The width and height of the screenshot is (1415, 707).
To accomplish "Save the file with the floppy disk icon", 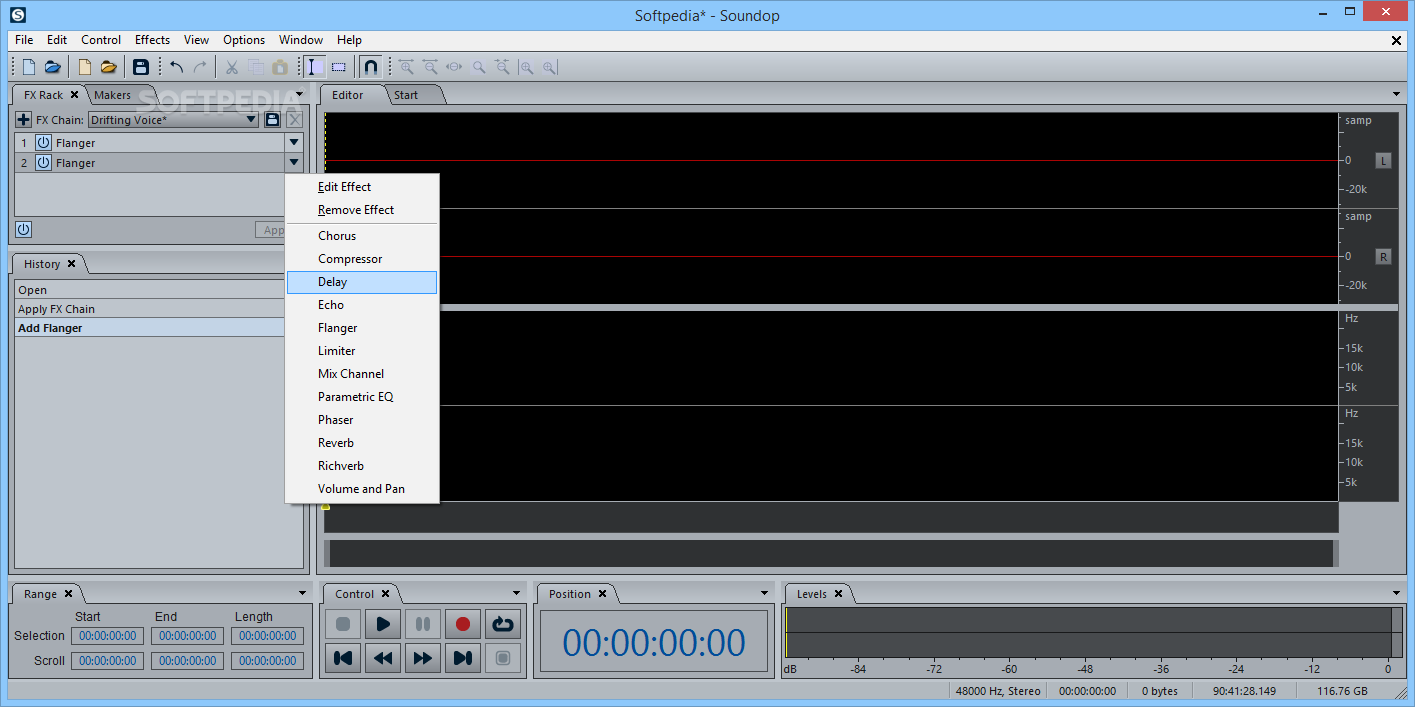I will tap(141, 67).
